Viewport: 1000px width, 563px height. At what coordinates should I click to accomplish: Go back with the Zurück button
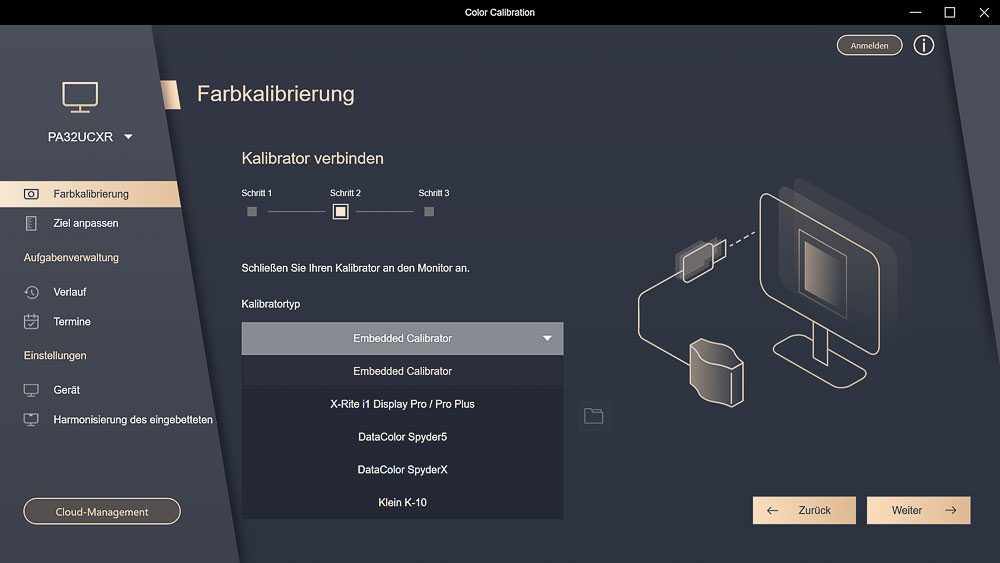(x=804, y=510)
